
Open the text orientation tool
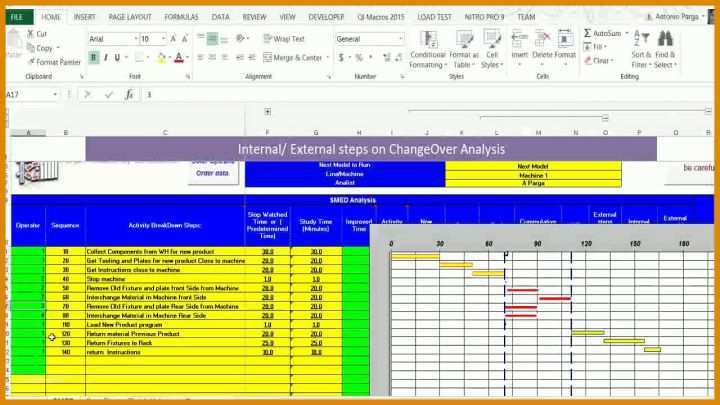(241, 39)
